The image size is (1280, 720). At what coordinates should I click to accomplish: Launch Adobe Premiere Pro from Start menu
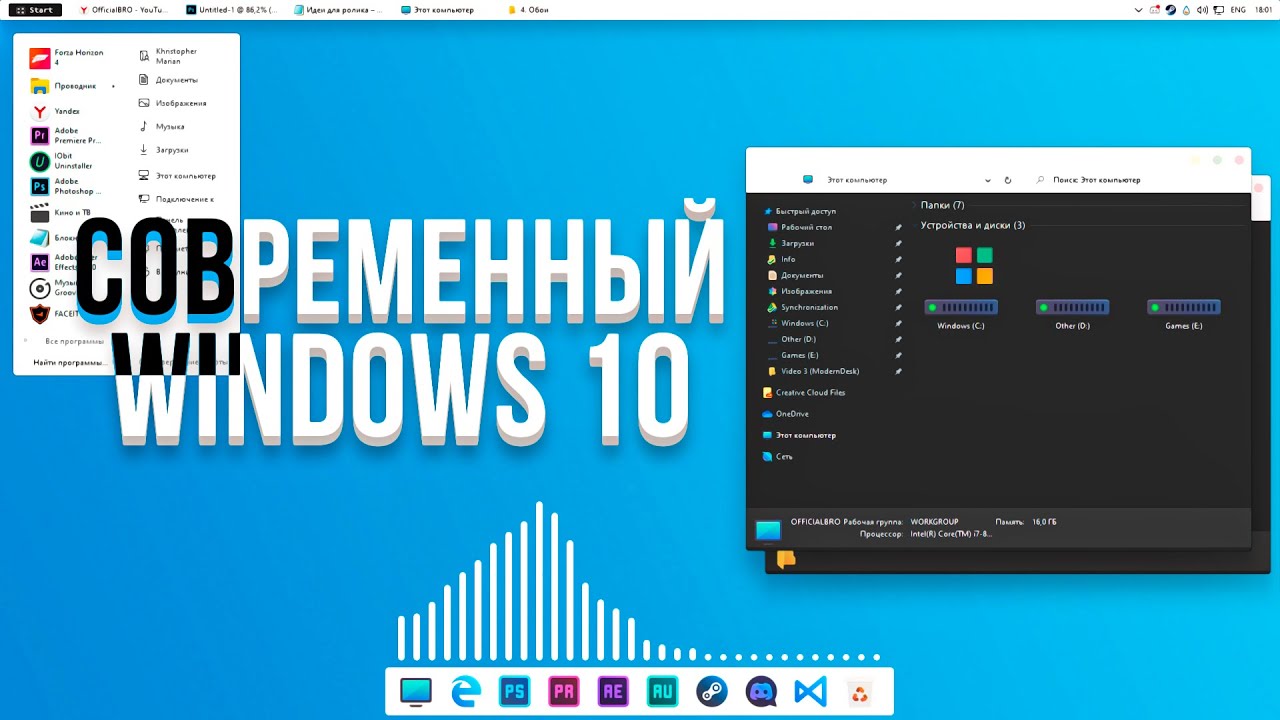[x=66, y=136]
